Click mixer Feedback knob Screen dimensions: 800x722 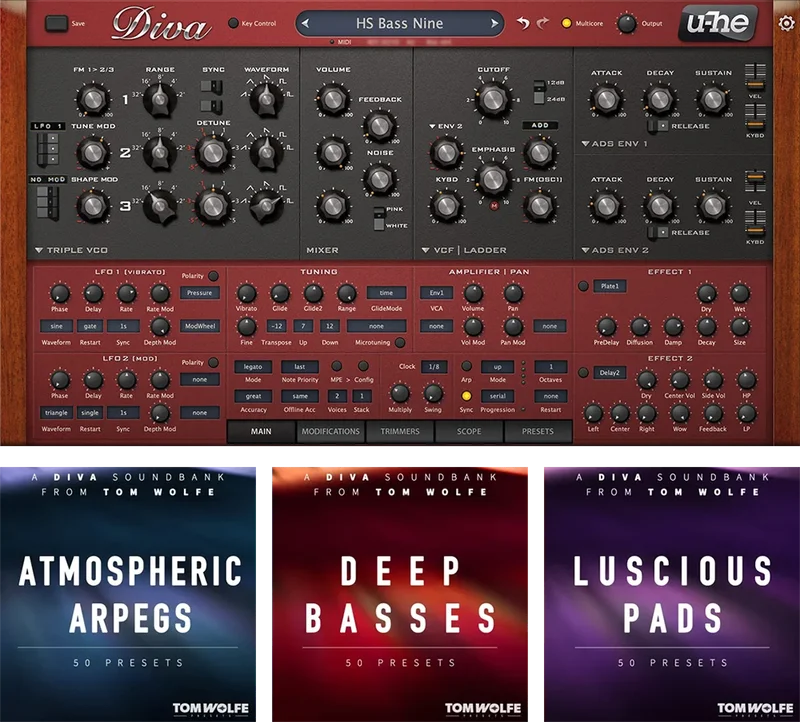point(379,126)
